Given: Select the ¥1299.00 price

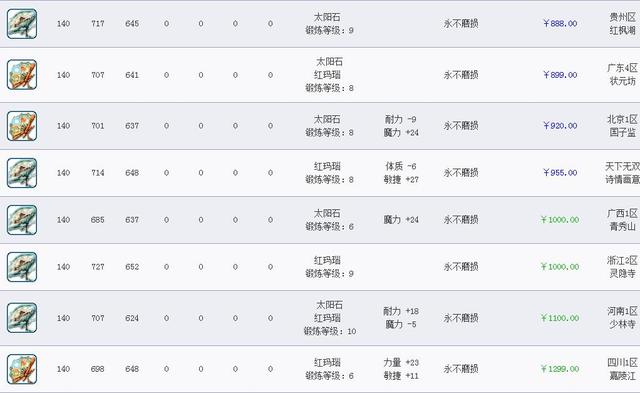Looking at the screenshot, I should pyautogui.click(x=560, y=369).
